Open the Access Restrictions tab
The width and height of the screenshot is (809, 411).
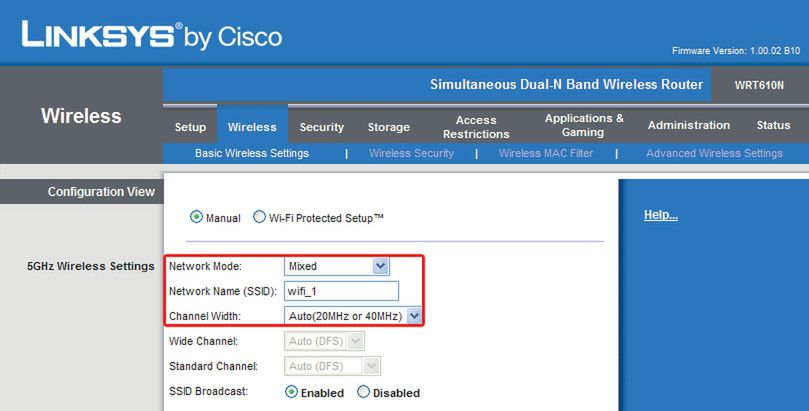[x=476, y=126]
